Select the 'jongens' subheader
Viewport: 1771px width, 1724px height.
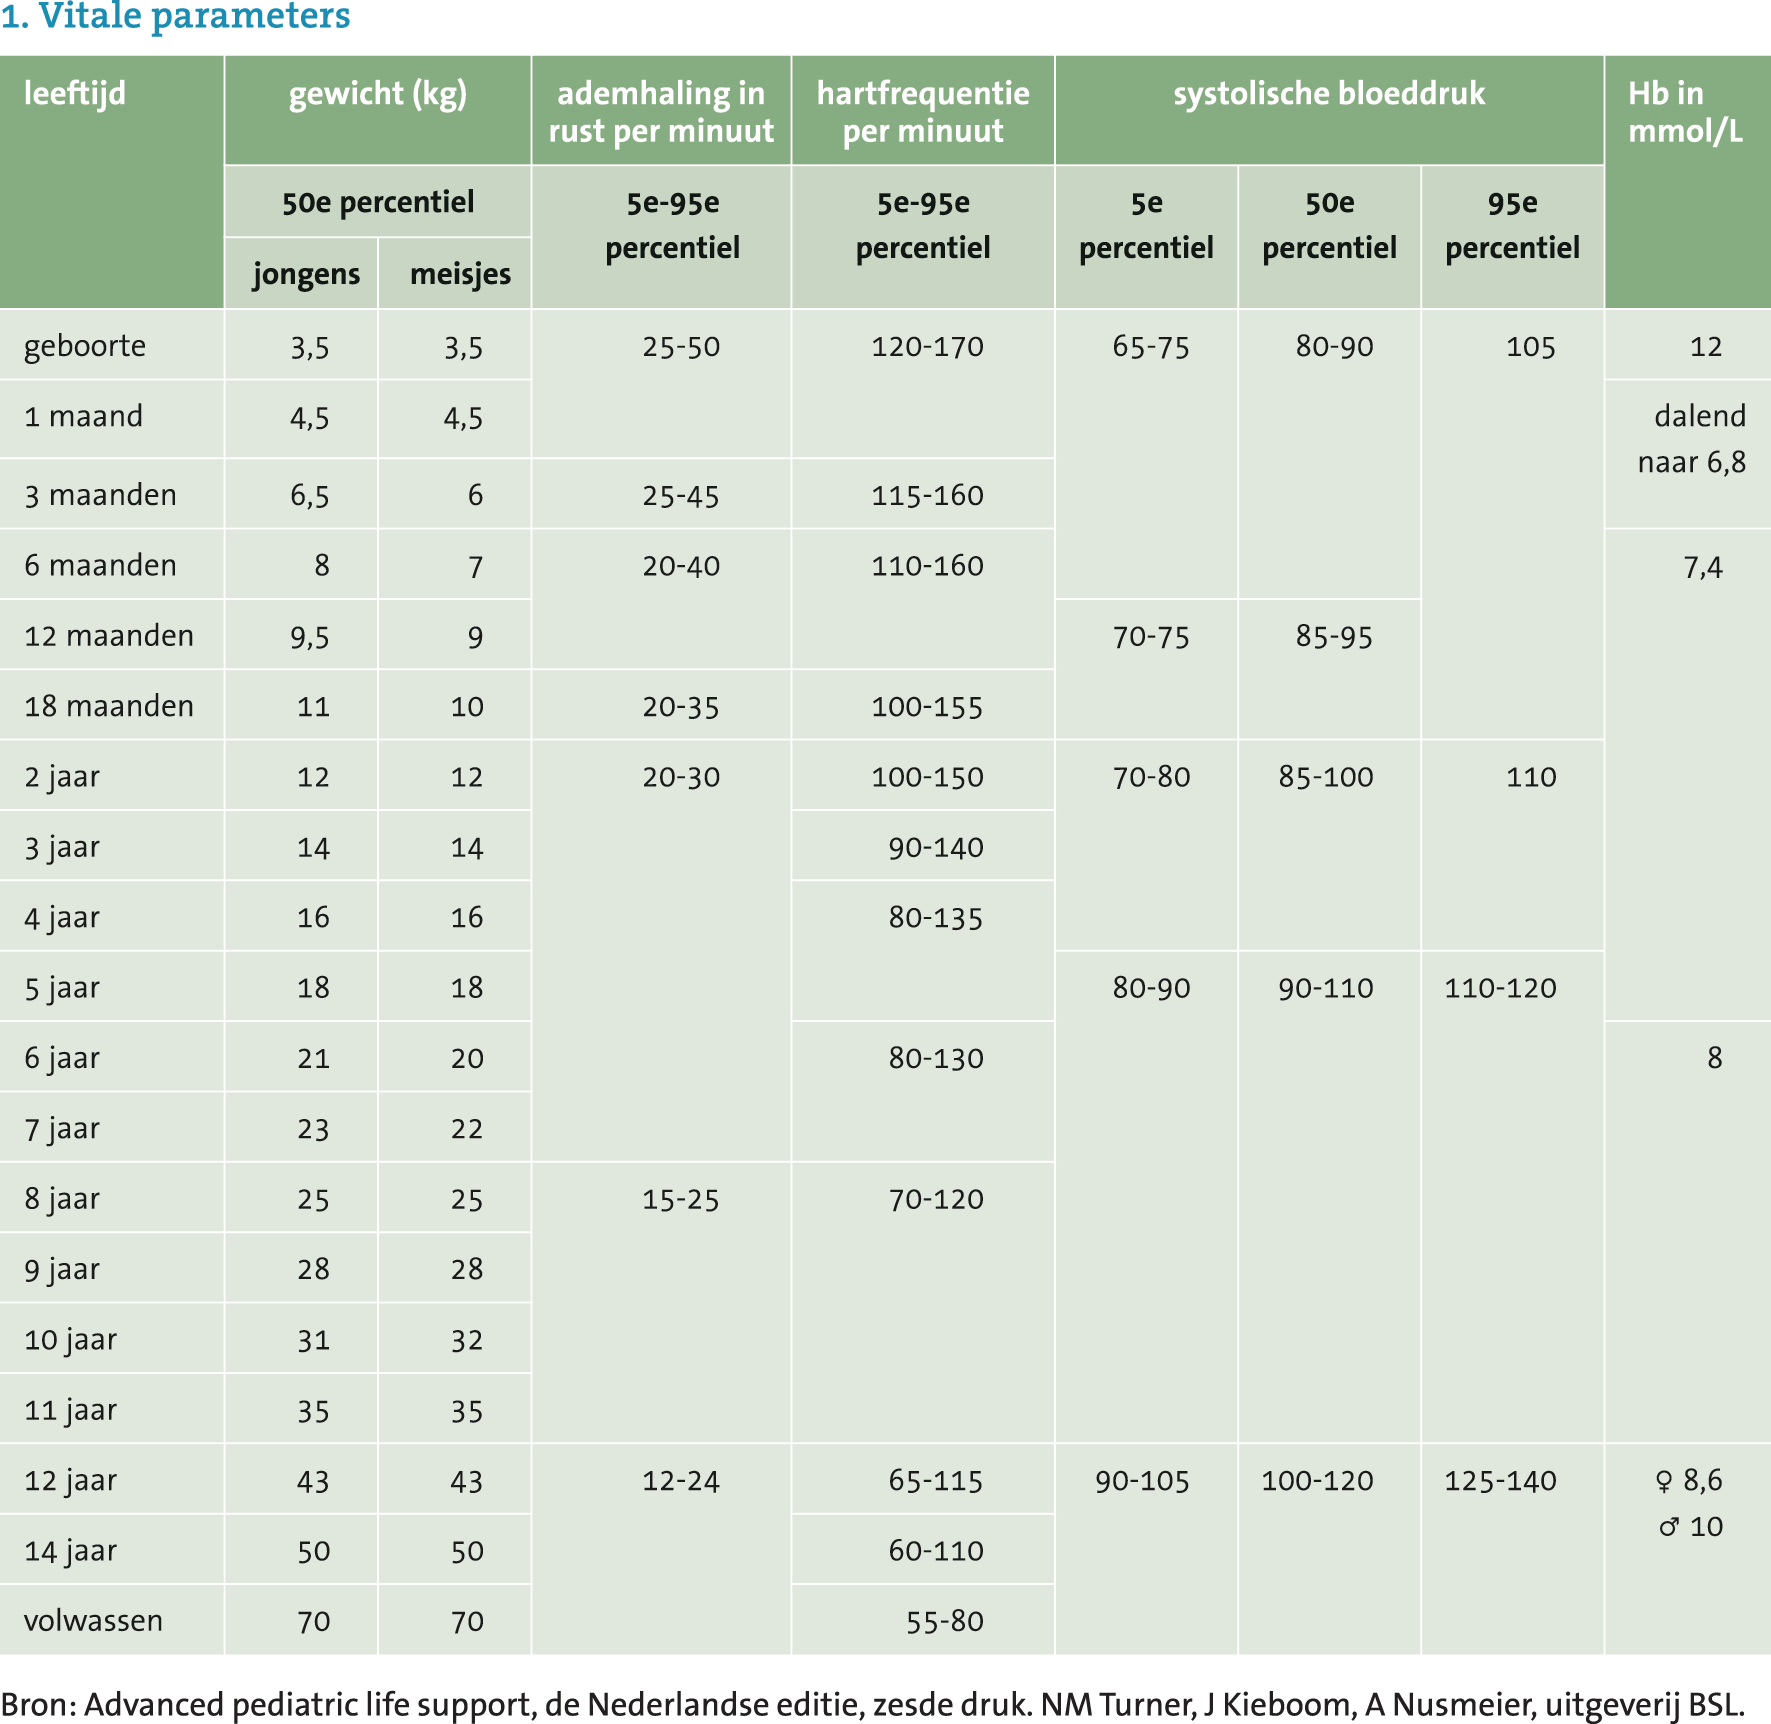coord(306,274)
